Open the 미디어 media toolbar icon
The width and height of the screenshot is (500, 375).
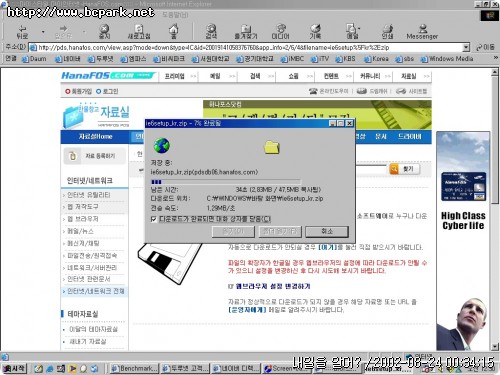point(281,32)
